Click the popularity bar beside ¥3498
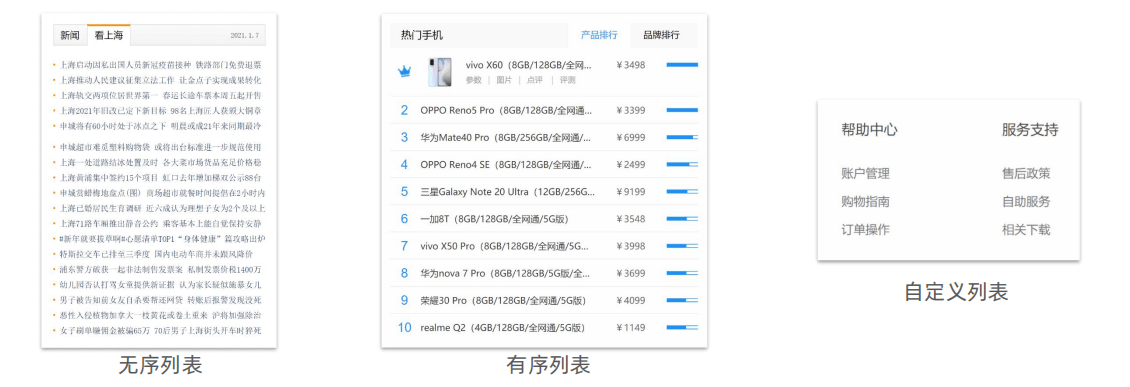 pyautogui.click(x=682, y=65)
